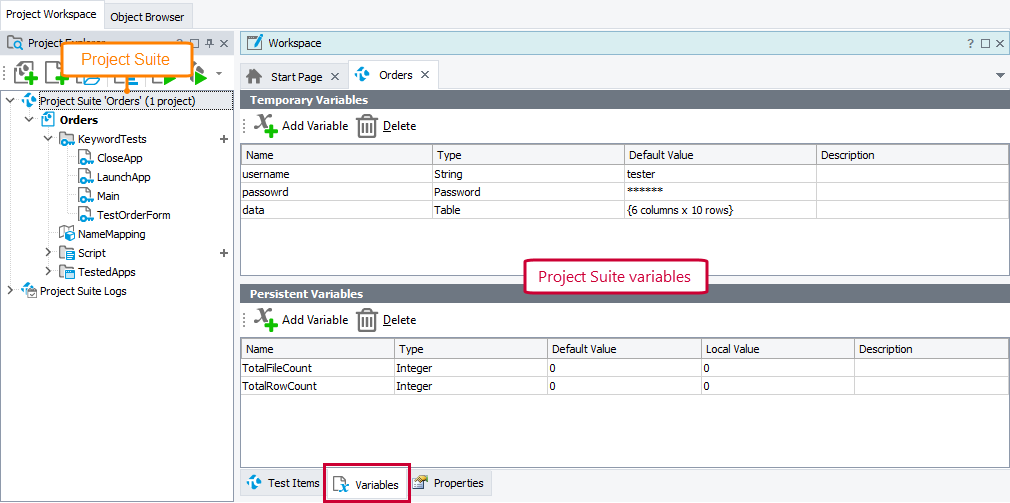Click the Workspace help question mark
The width and height of the screenshot is (1010, 503).
(970, 44)
